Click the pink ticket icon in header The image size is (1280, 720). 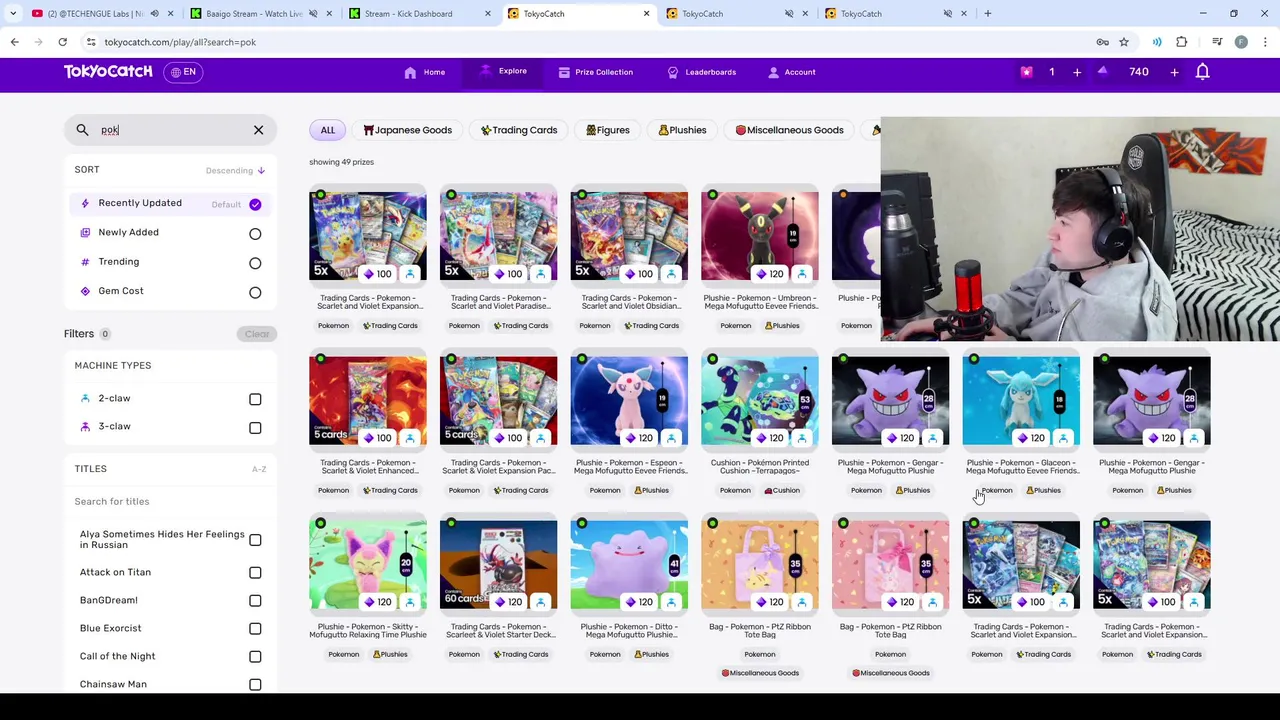tap(1026, 72)
